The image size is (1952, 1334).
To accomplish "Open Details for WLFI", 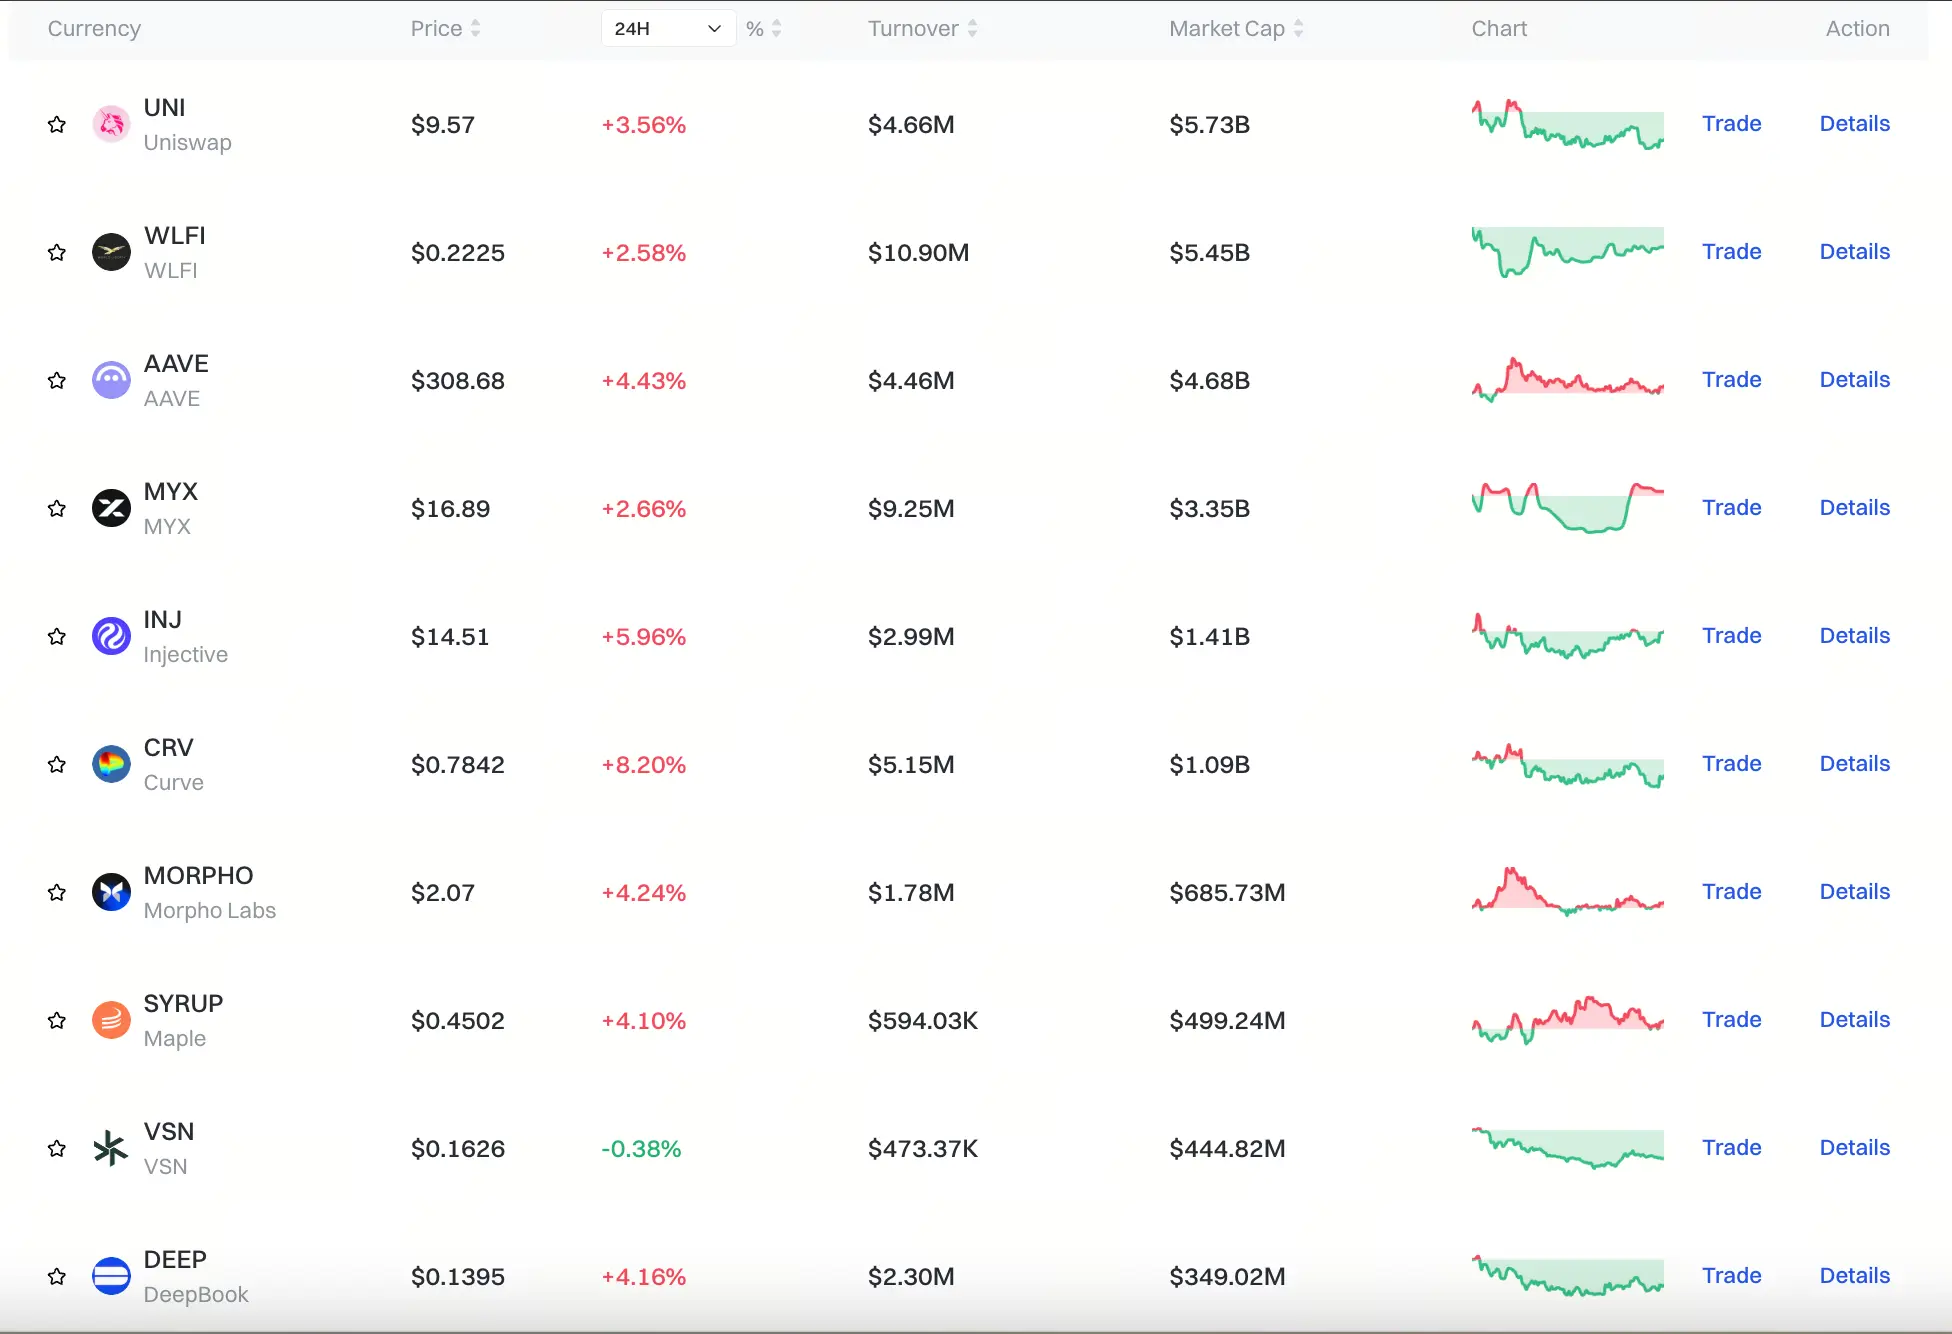I will [x=1854, y=252].
